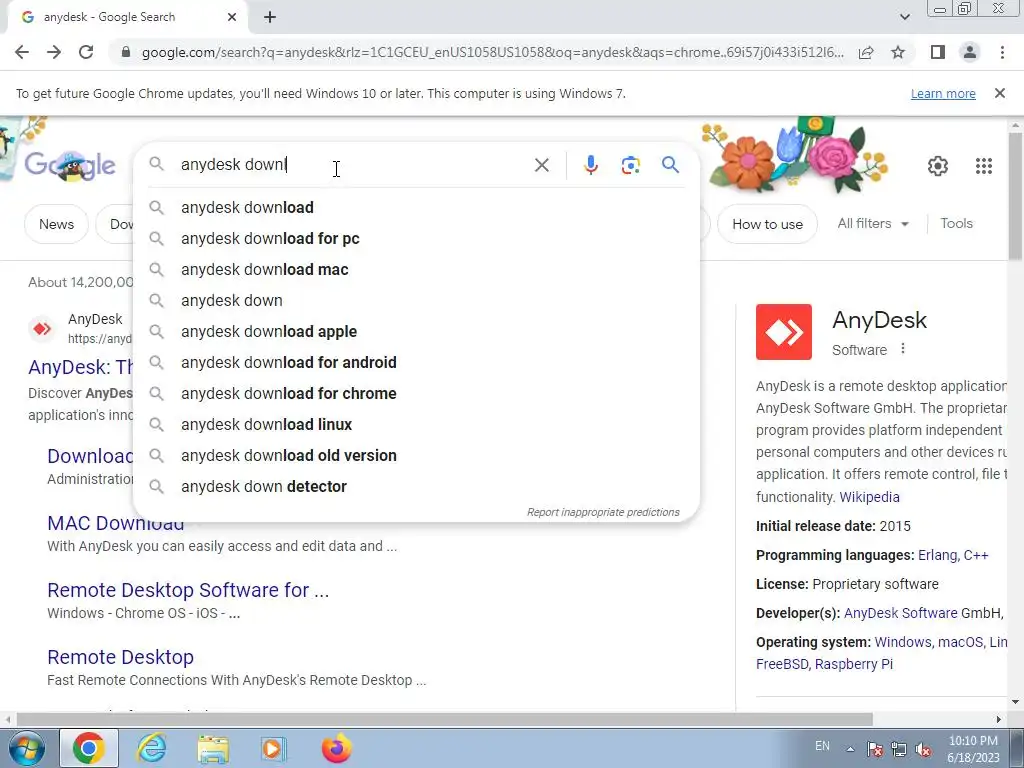This screenshot has width=1024, height=768.
Task: Open a new browser tab
Action: tap(270, 18)
